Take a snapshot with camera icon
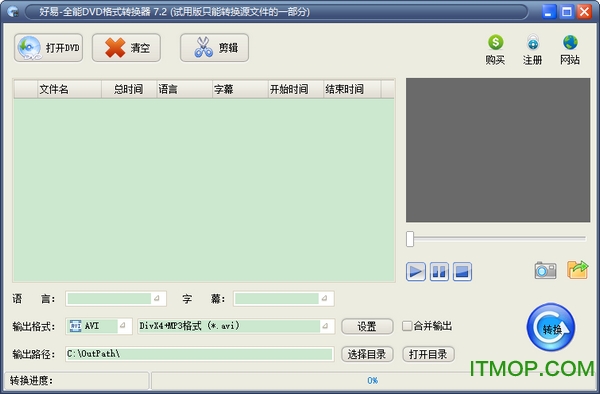 pyautogui.click(x=545, y=270)
